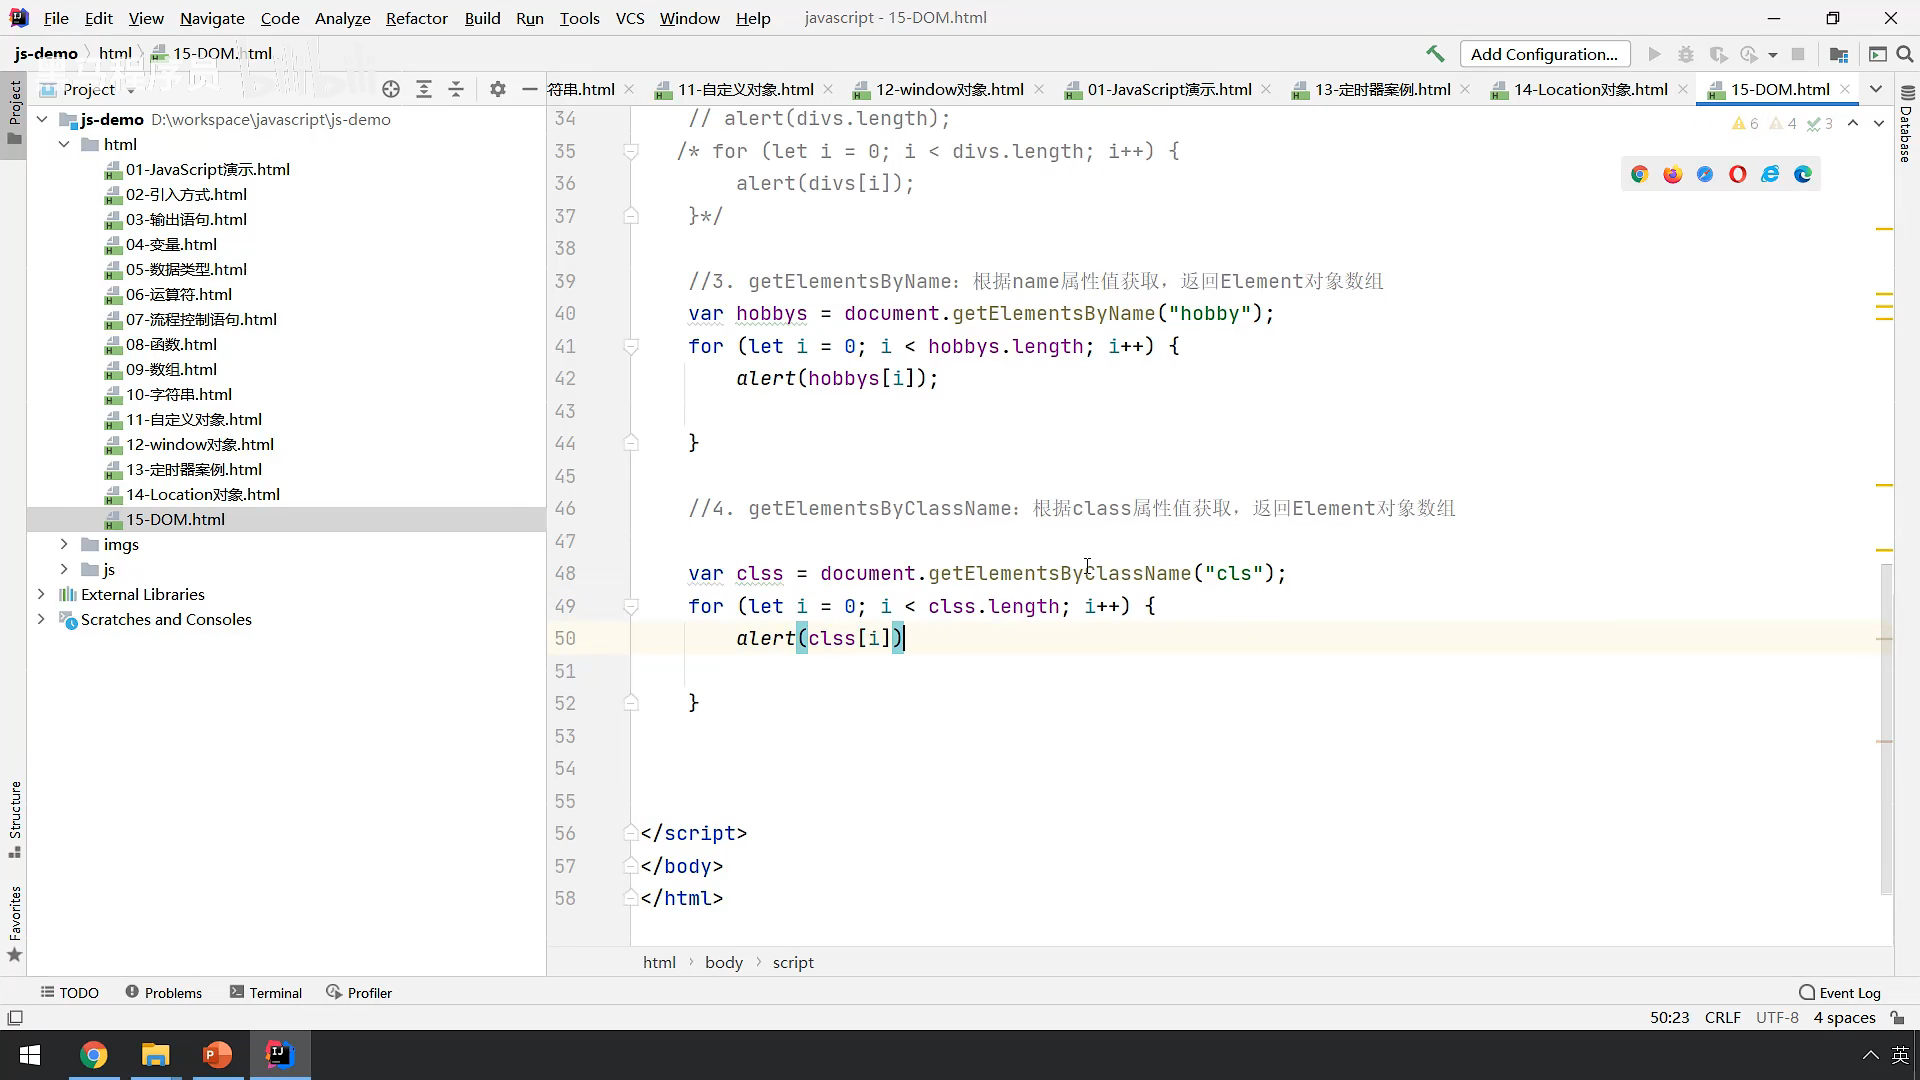Open Project panel settings gear
The width and height of the screenshot is (1920, 1080).
498,89
